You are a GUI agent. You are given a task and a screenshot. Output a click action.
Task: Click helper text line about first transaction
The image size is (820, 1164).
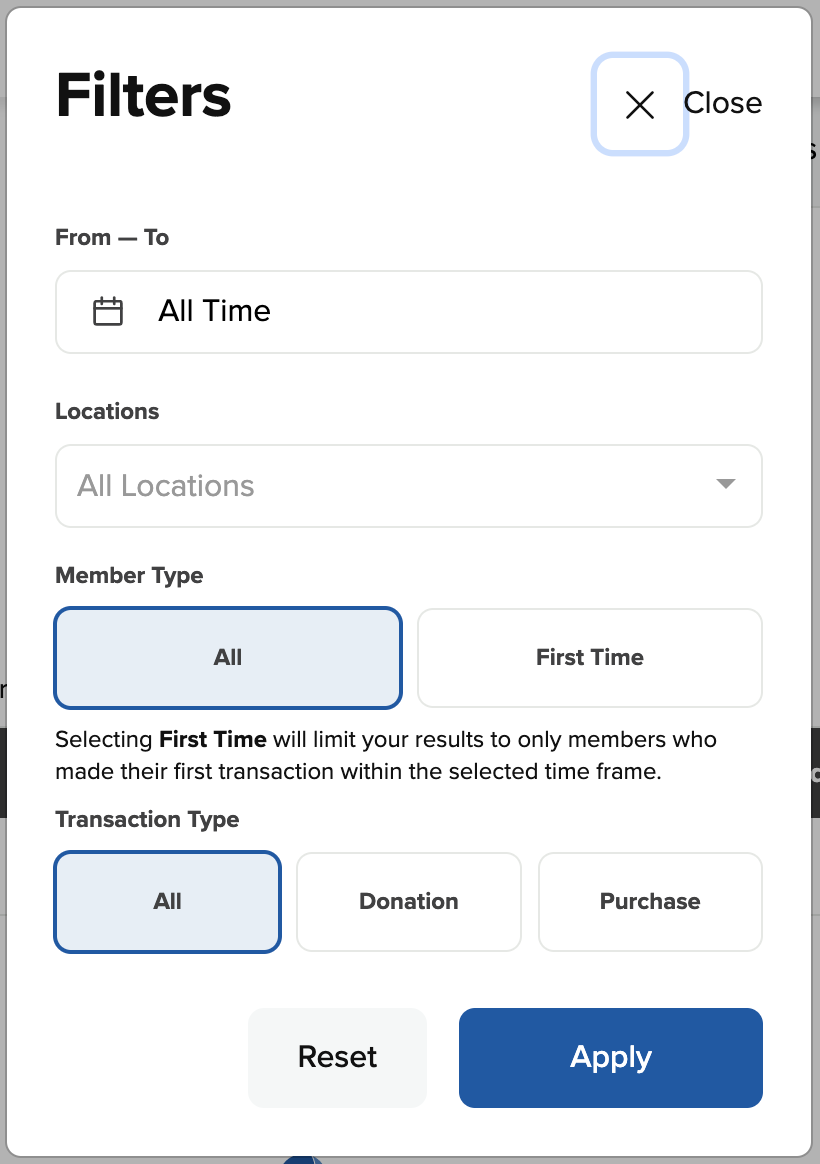pyautogui.click(x=358, y=773)
